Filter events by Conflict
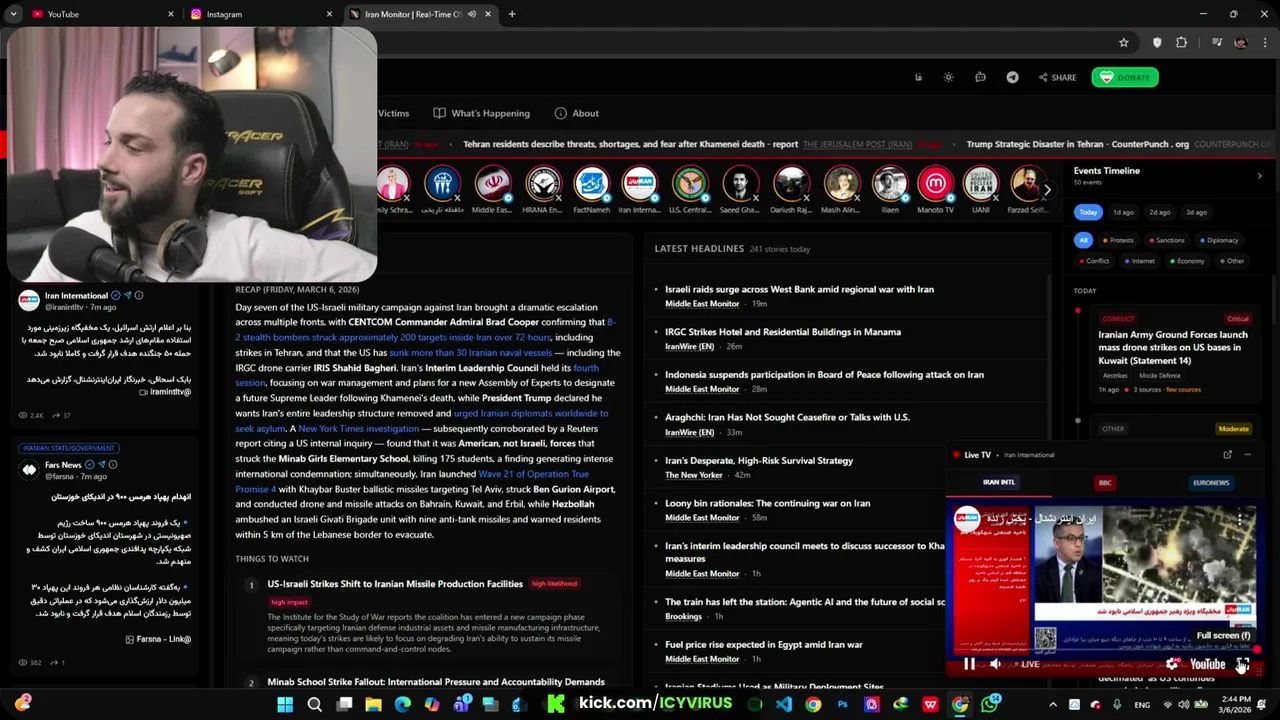Screen dimensions: 1280x720 point(1094,261)
